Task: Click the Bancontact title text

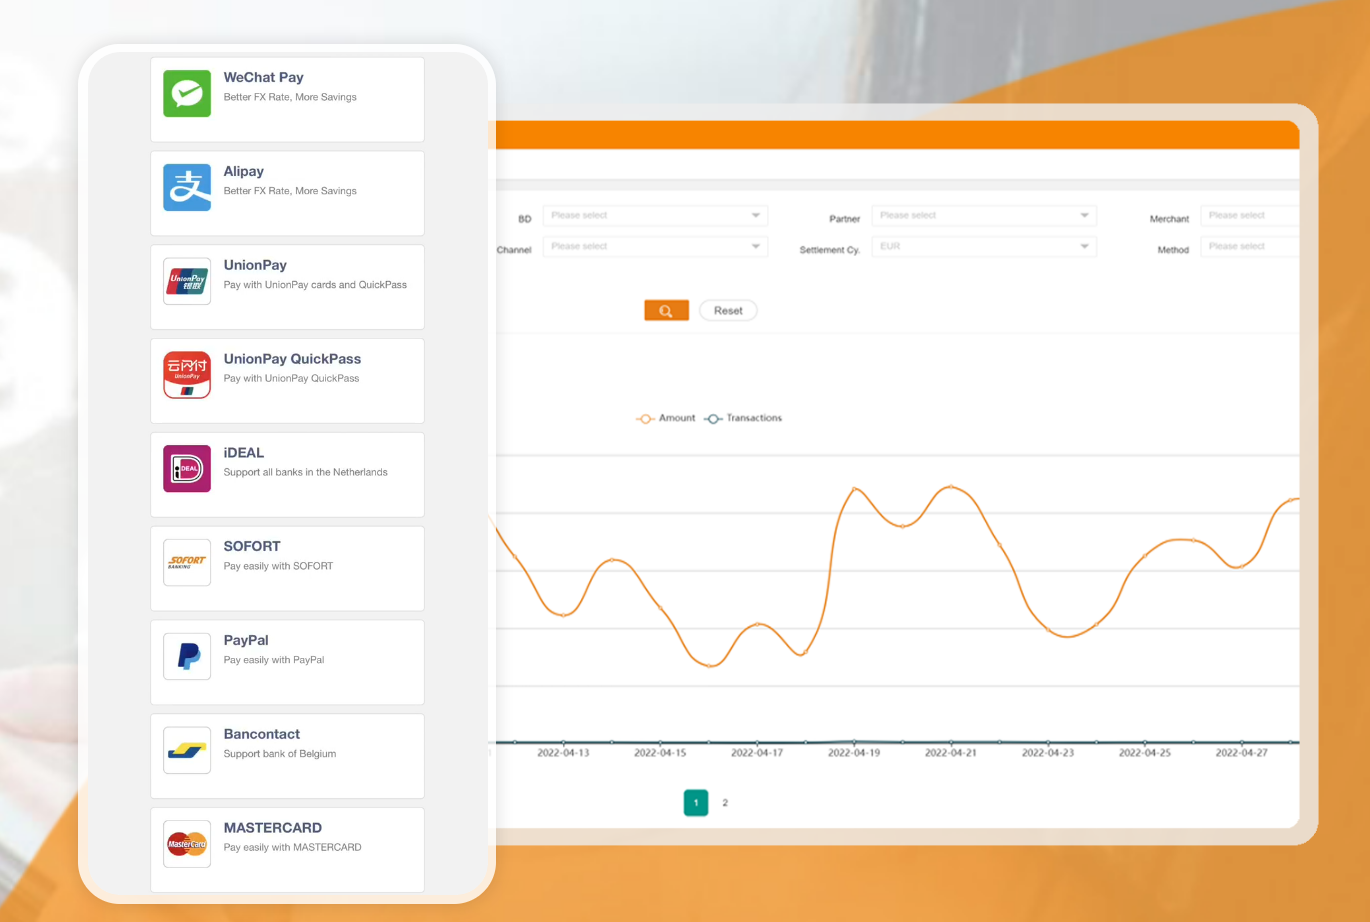Action: pyautogui.click(x=261, y=734)
